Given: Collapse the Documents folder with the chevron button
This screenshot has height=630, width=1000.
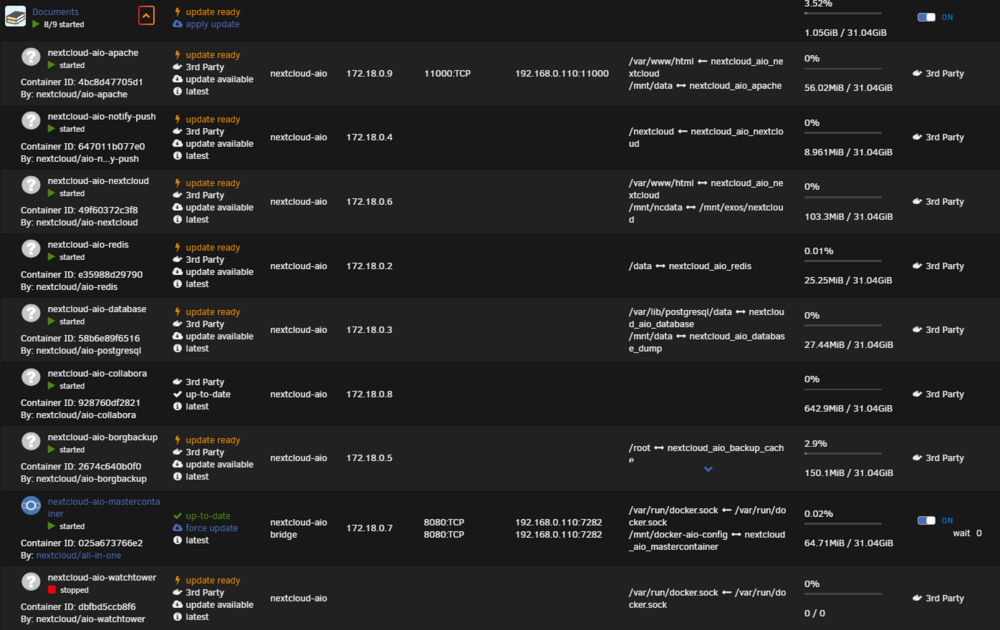Looking at the screenshot, I should pos(146,15).
